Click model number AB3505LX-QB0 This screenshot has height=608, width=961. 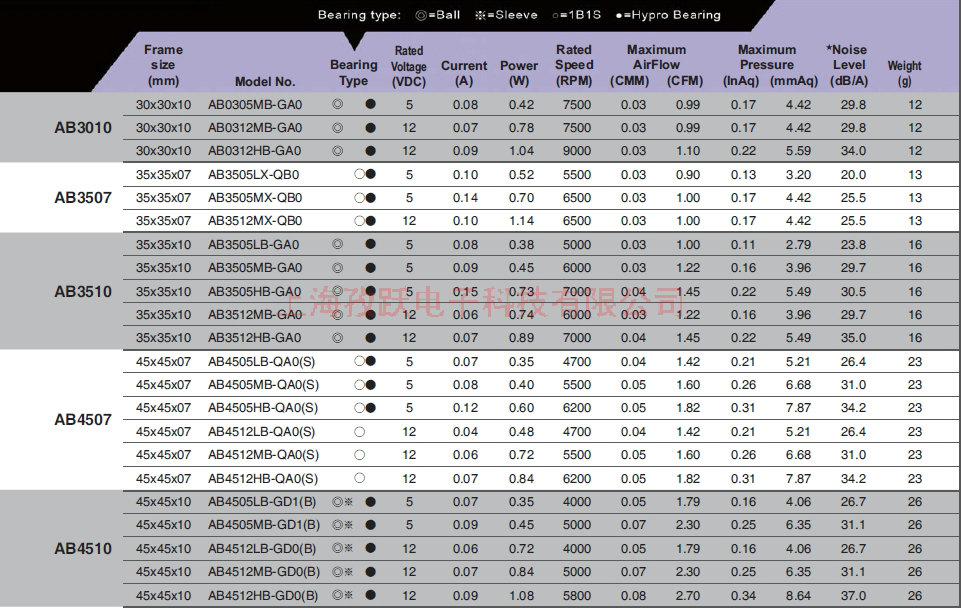(254, 174)
